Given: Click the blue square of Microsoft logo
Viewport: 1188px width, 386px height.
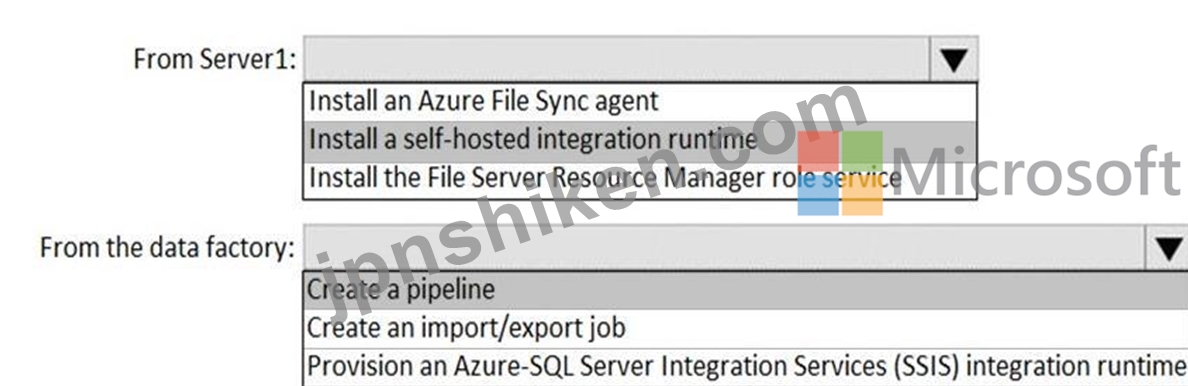Looking at the screenshot, I should coord(818,196).
